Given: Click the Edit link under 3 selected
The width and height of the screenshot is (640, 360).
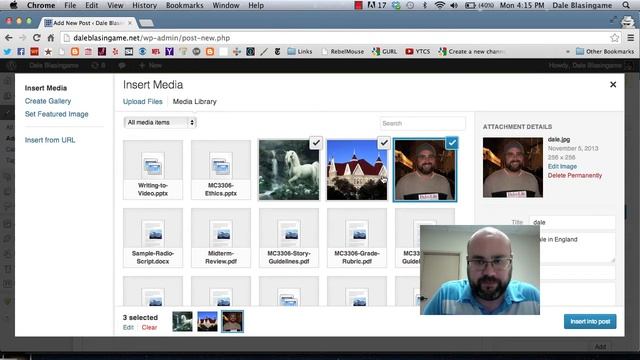Looking at the screenshot, I should (128, 327).
